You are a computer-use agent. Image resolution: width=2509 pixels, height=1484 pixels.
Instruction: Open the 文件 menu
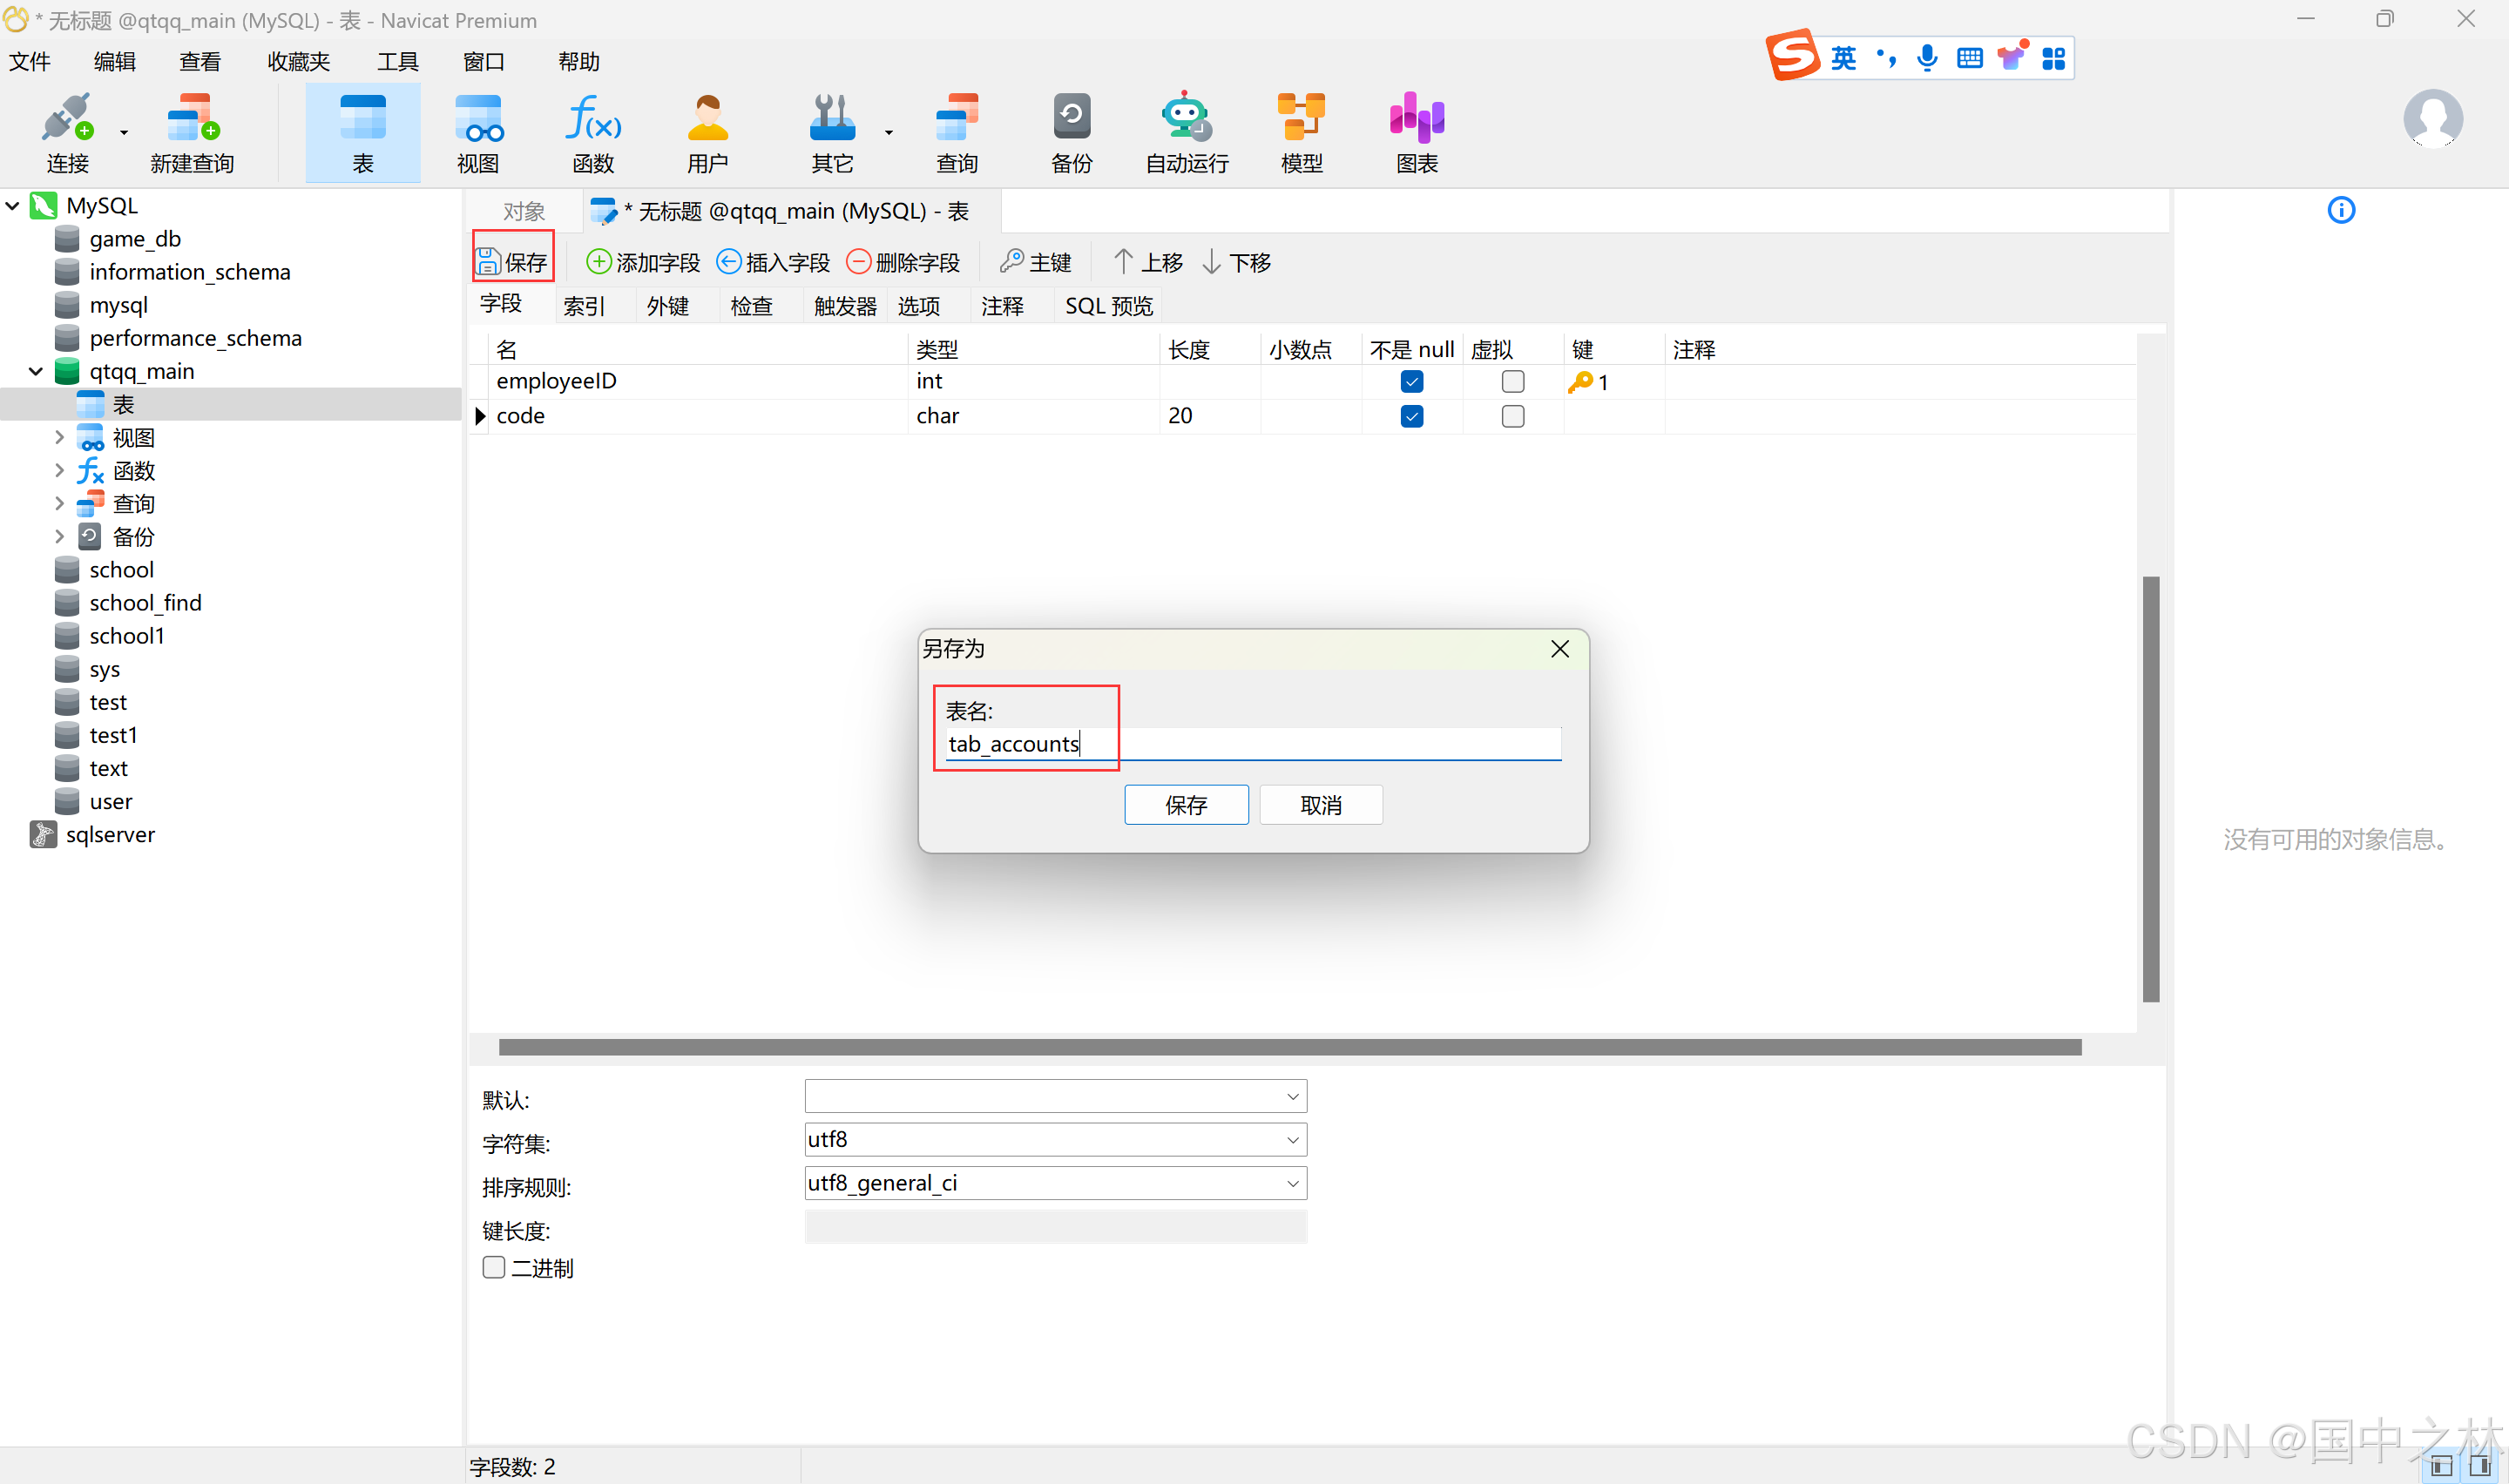click(x=30, y=62)
